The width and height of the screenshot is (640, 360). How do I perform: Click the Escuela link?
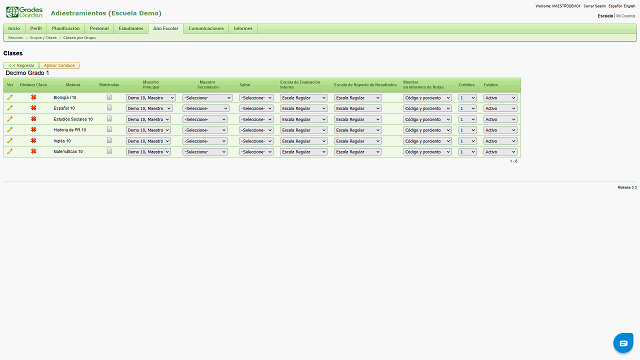(x=605, y=16)
